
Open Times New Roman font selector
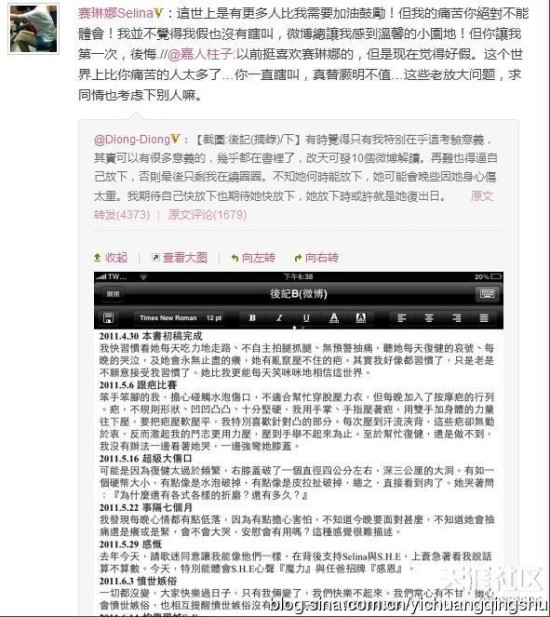coord(168,318)
